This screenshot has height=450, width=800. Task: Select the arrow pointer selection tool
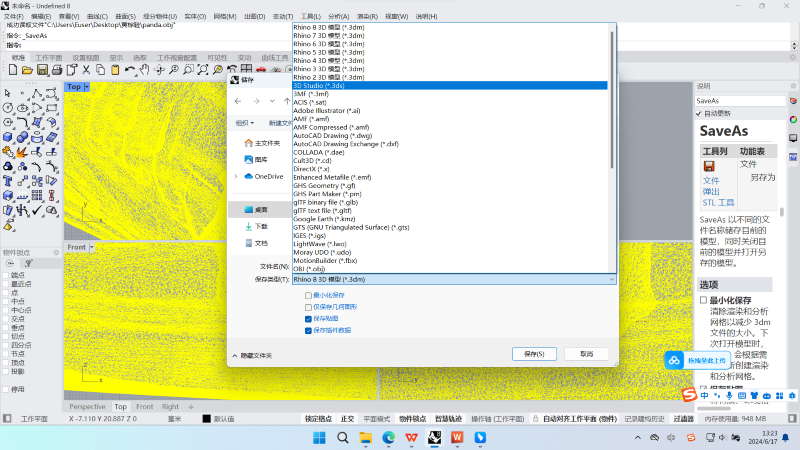8,93
